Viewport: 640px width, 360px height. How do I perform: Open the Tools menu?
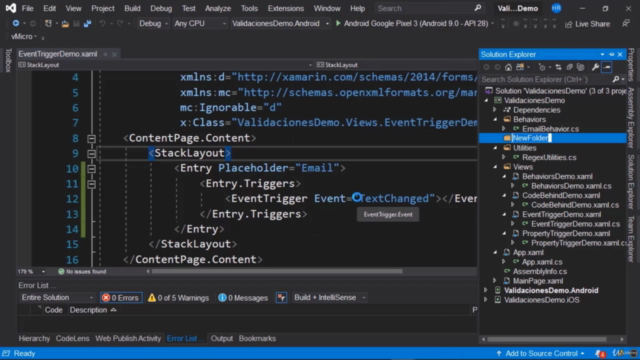coord(249,8)
